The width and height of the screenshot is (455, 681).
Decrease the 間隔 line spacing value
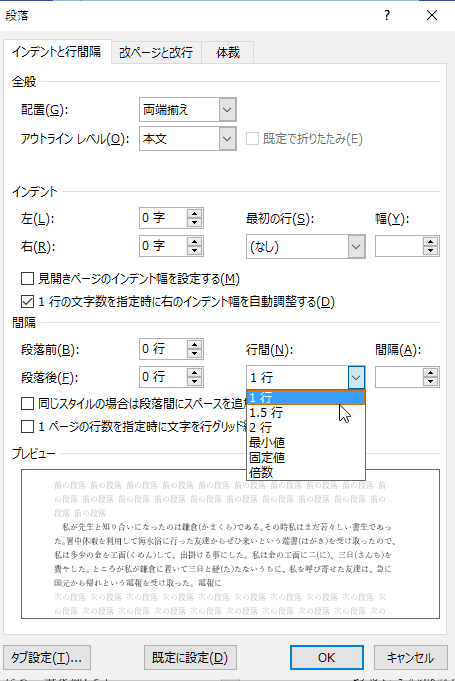pos(430,382)
